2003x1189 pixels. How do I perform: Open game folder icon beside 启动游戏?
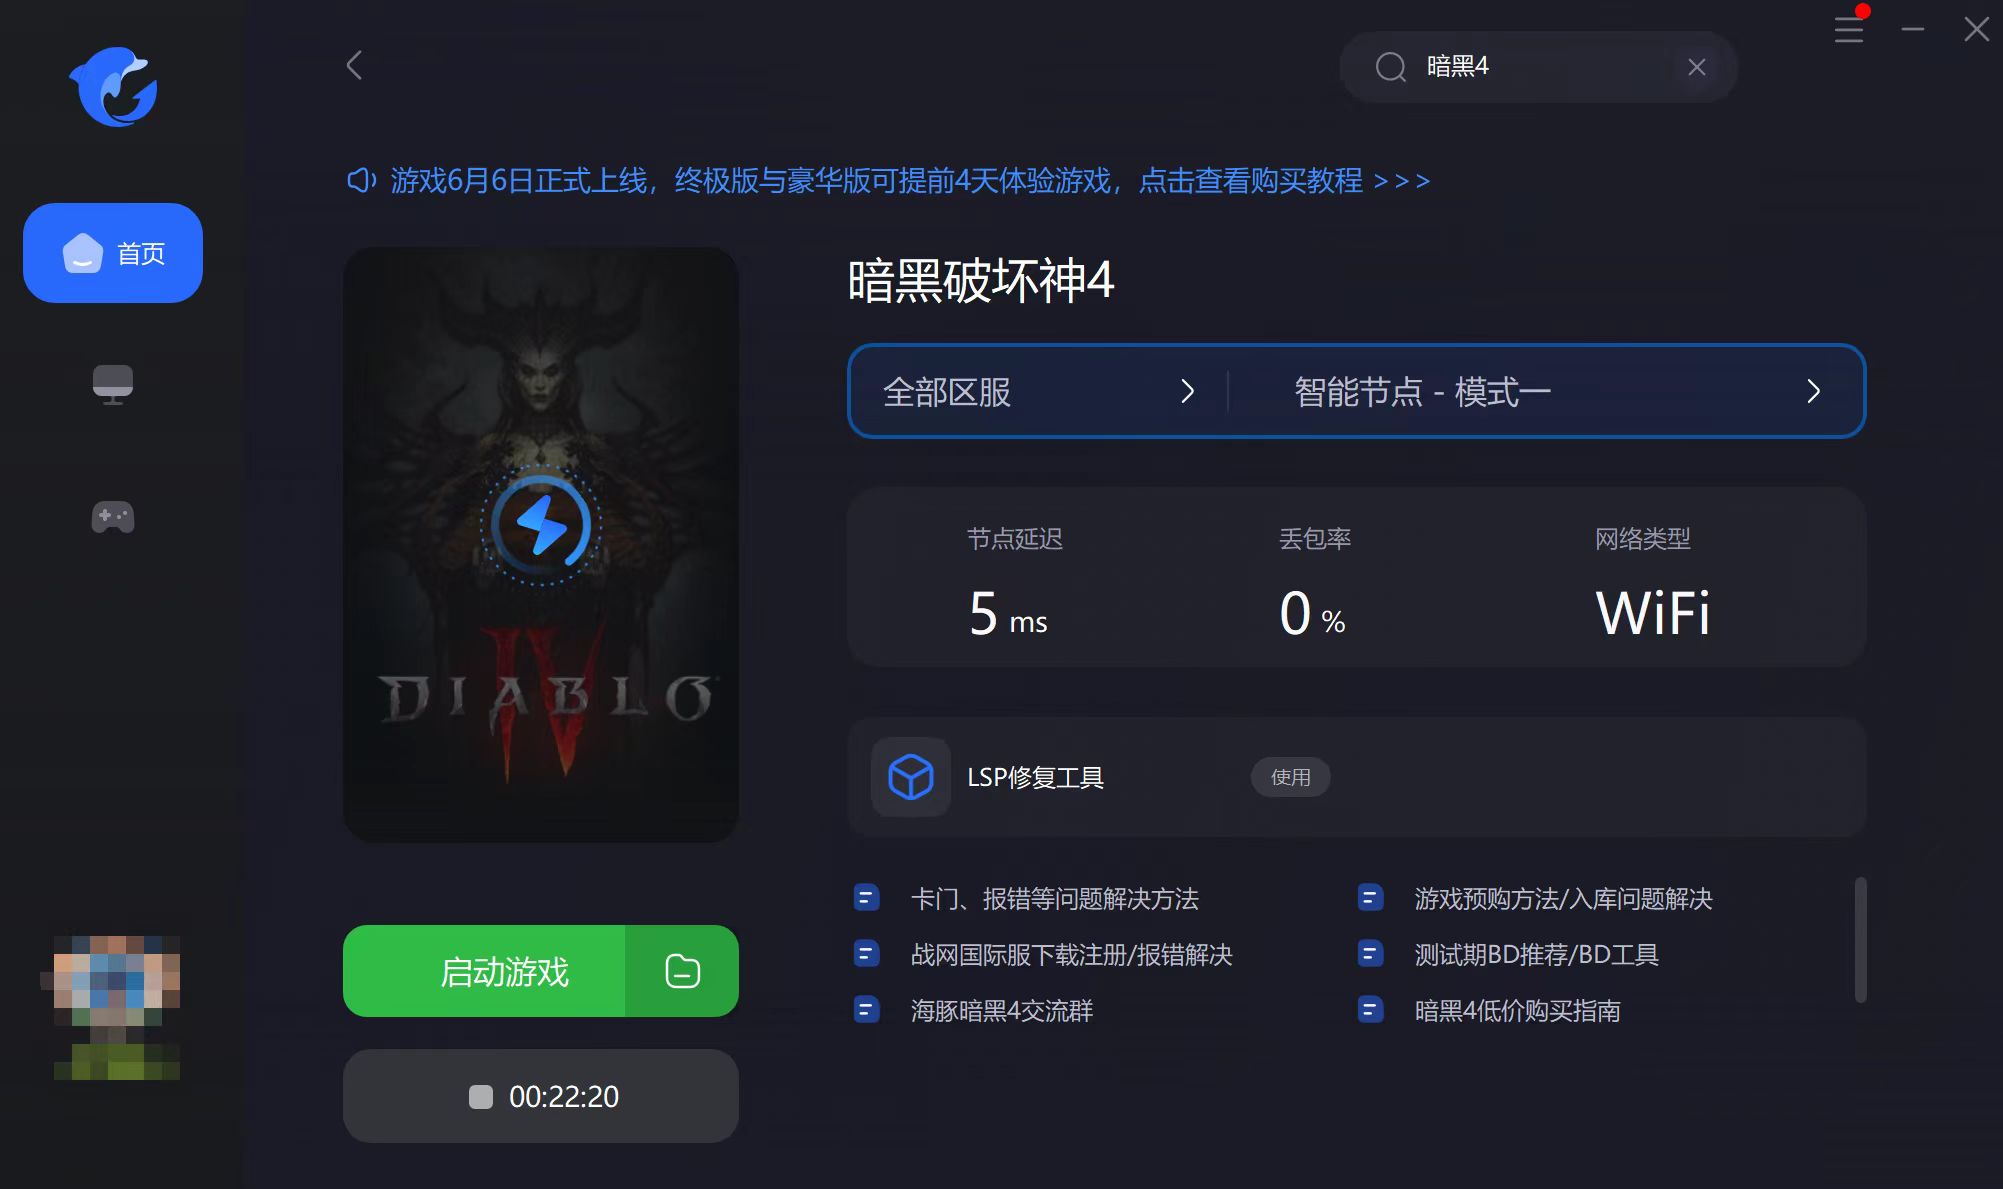pos(682,971)
